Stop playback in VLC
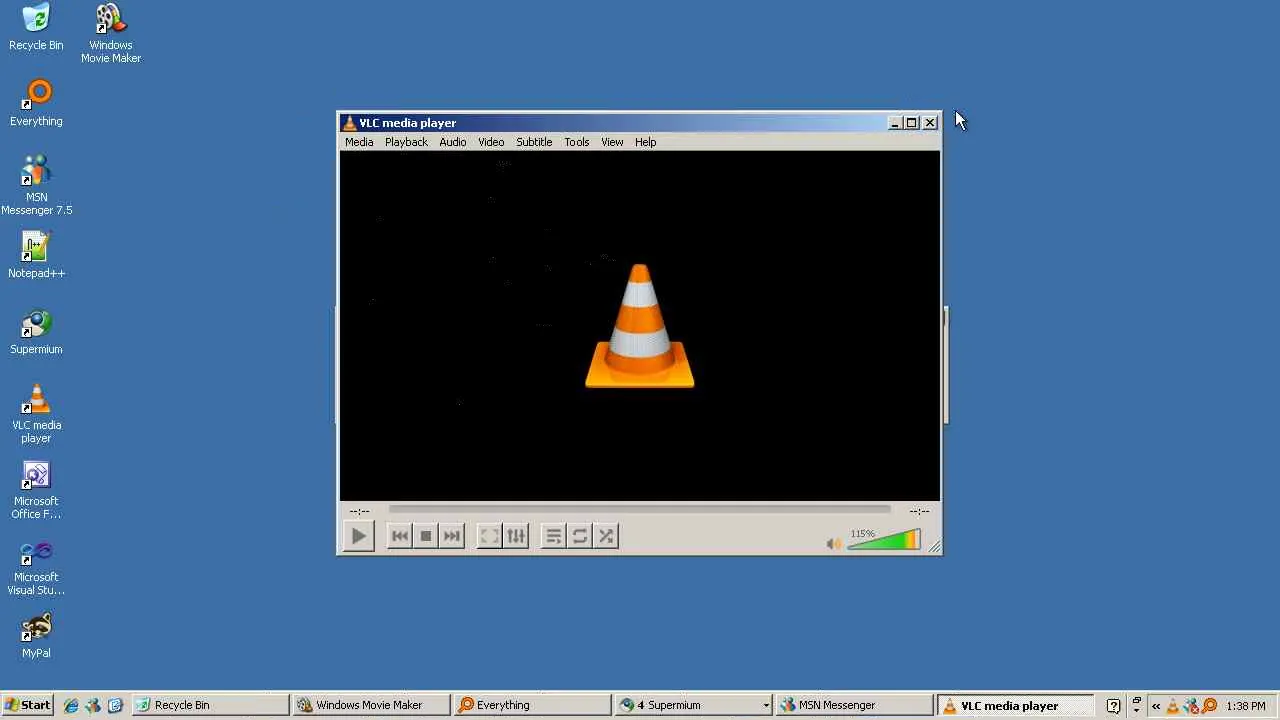Screen dimensions: 1280x720 pos(426,536)
